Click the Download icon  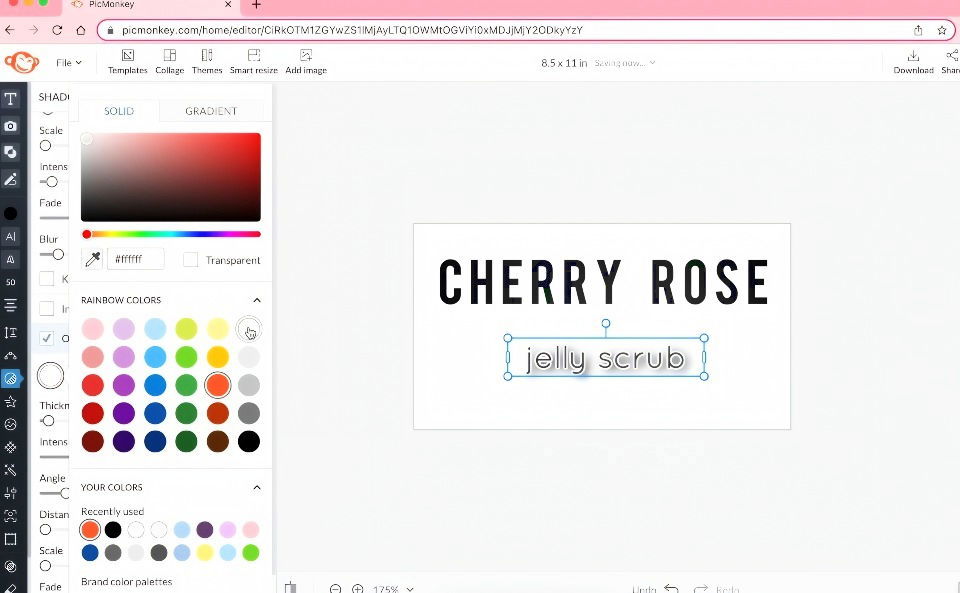(x=912, y=61)
